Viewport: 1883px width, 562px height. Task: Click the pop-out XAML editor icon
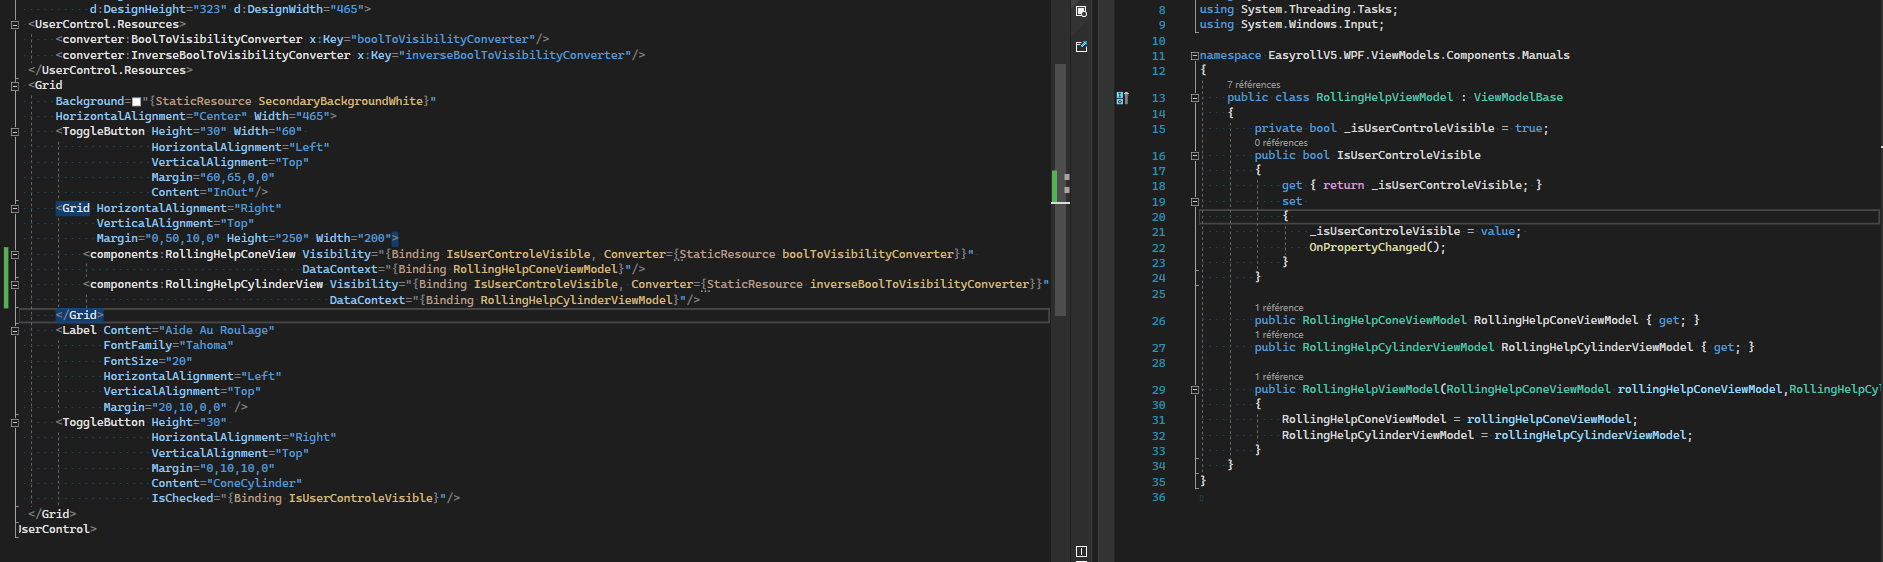(x=1081, y=46)
